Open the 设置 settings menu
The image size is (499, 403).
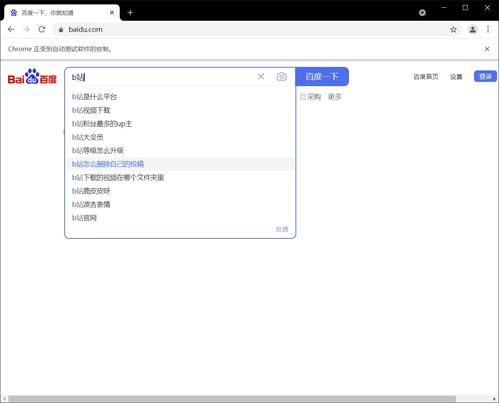pyautogui.click(x=456, y=77)
